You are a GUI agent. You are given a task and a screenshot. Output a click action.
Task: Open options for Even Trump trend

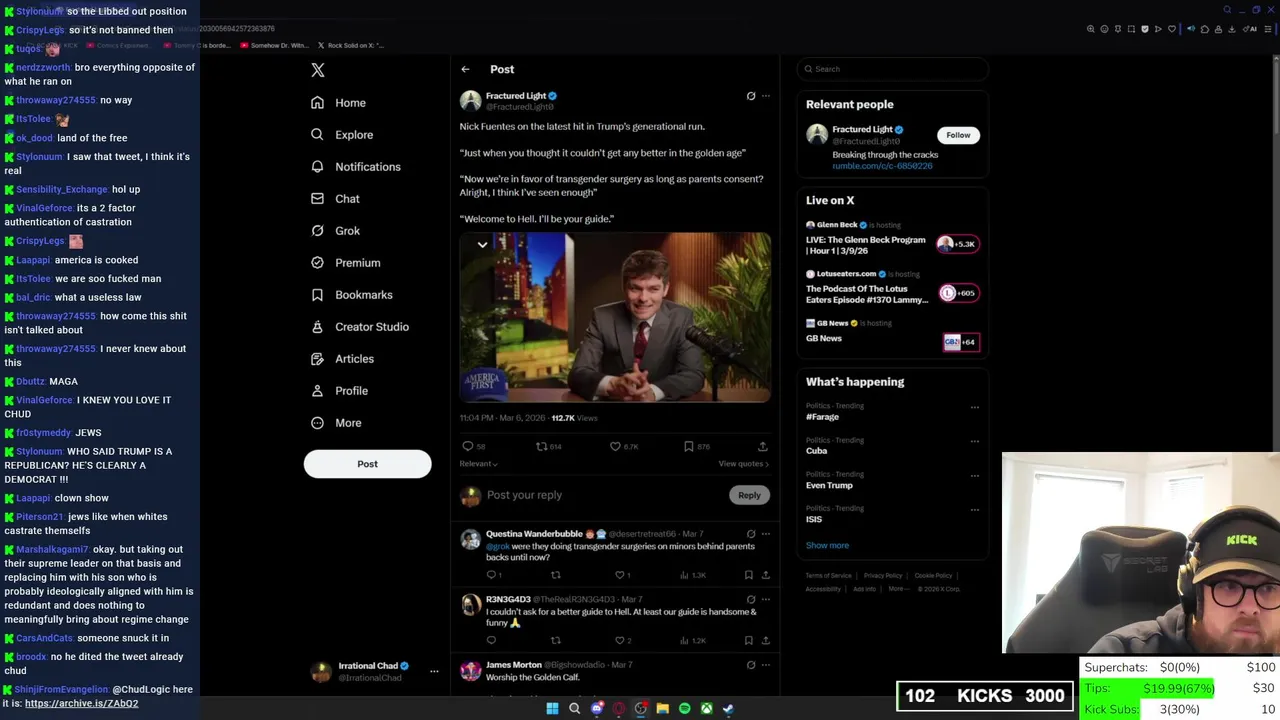click(975, 476)
